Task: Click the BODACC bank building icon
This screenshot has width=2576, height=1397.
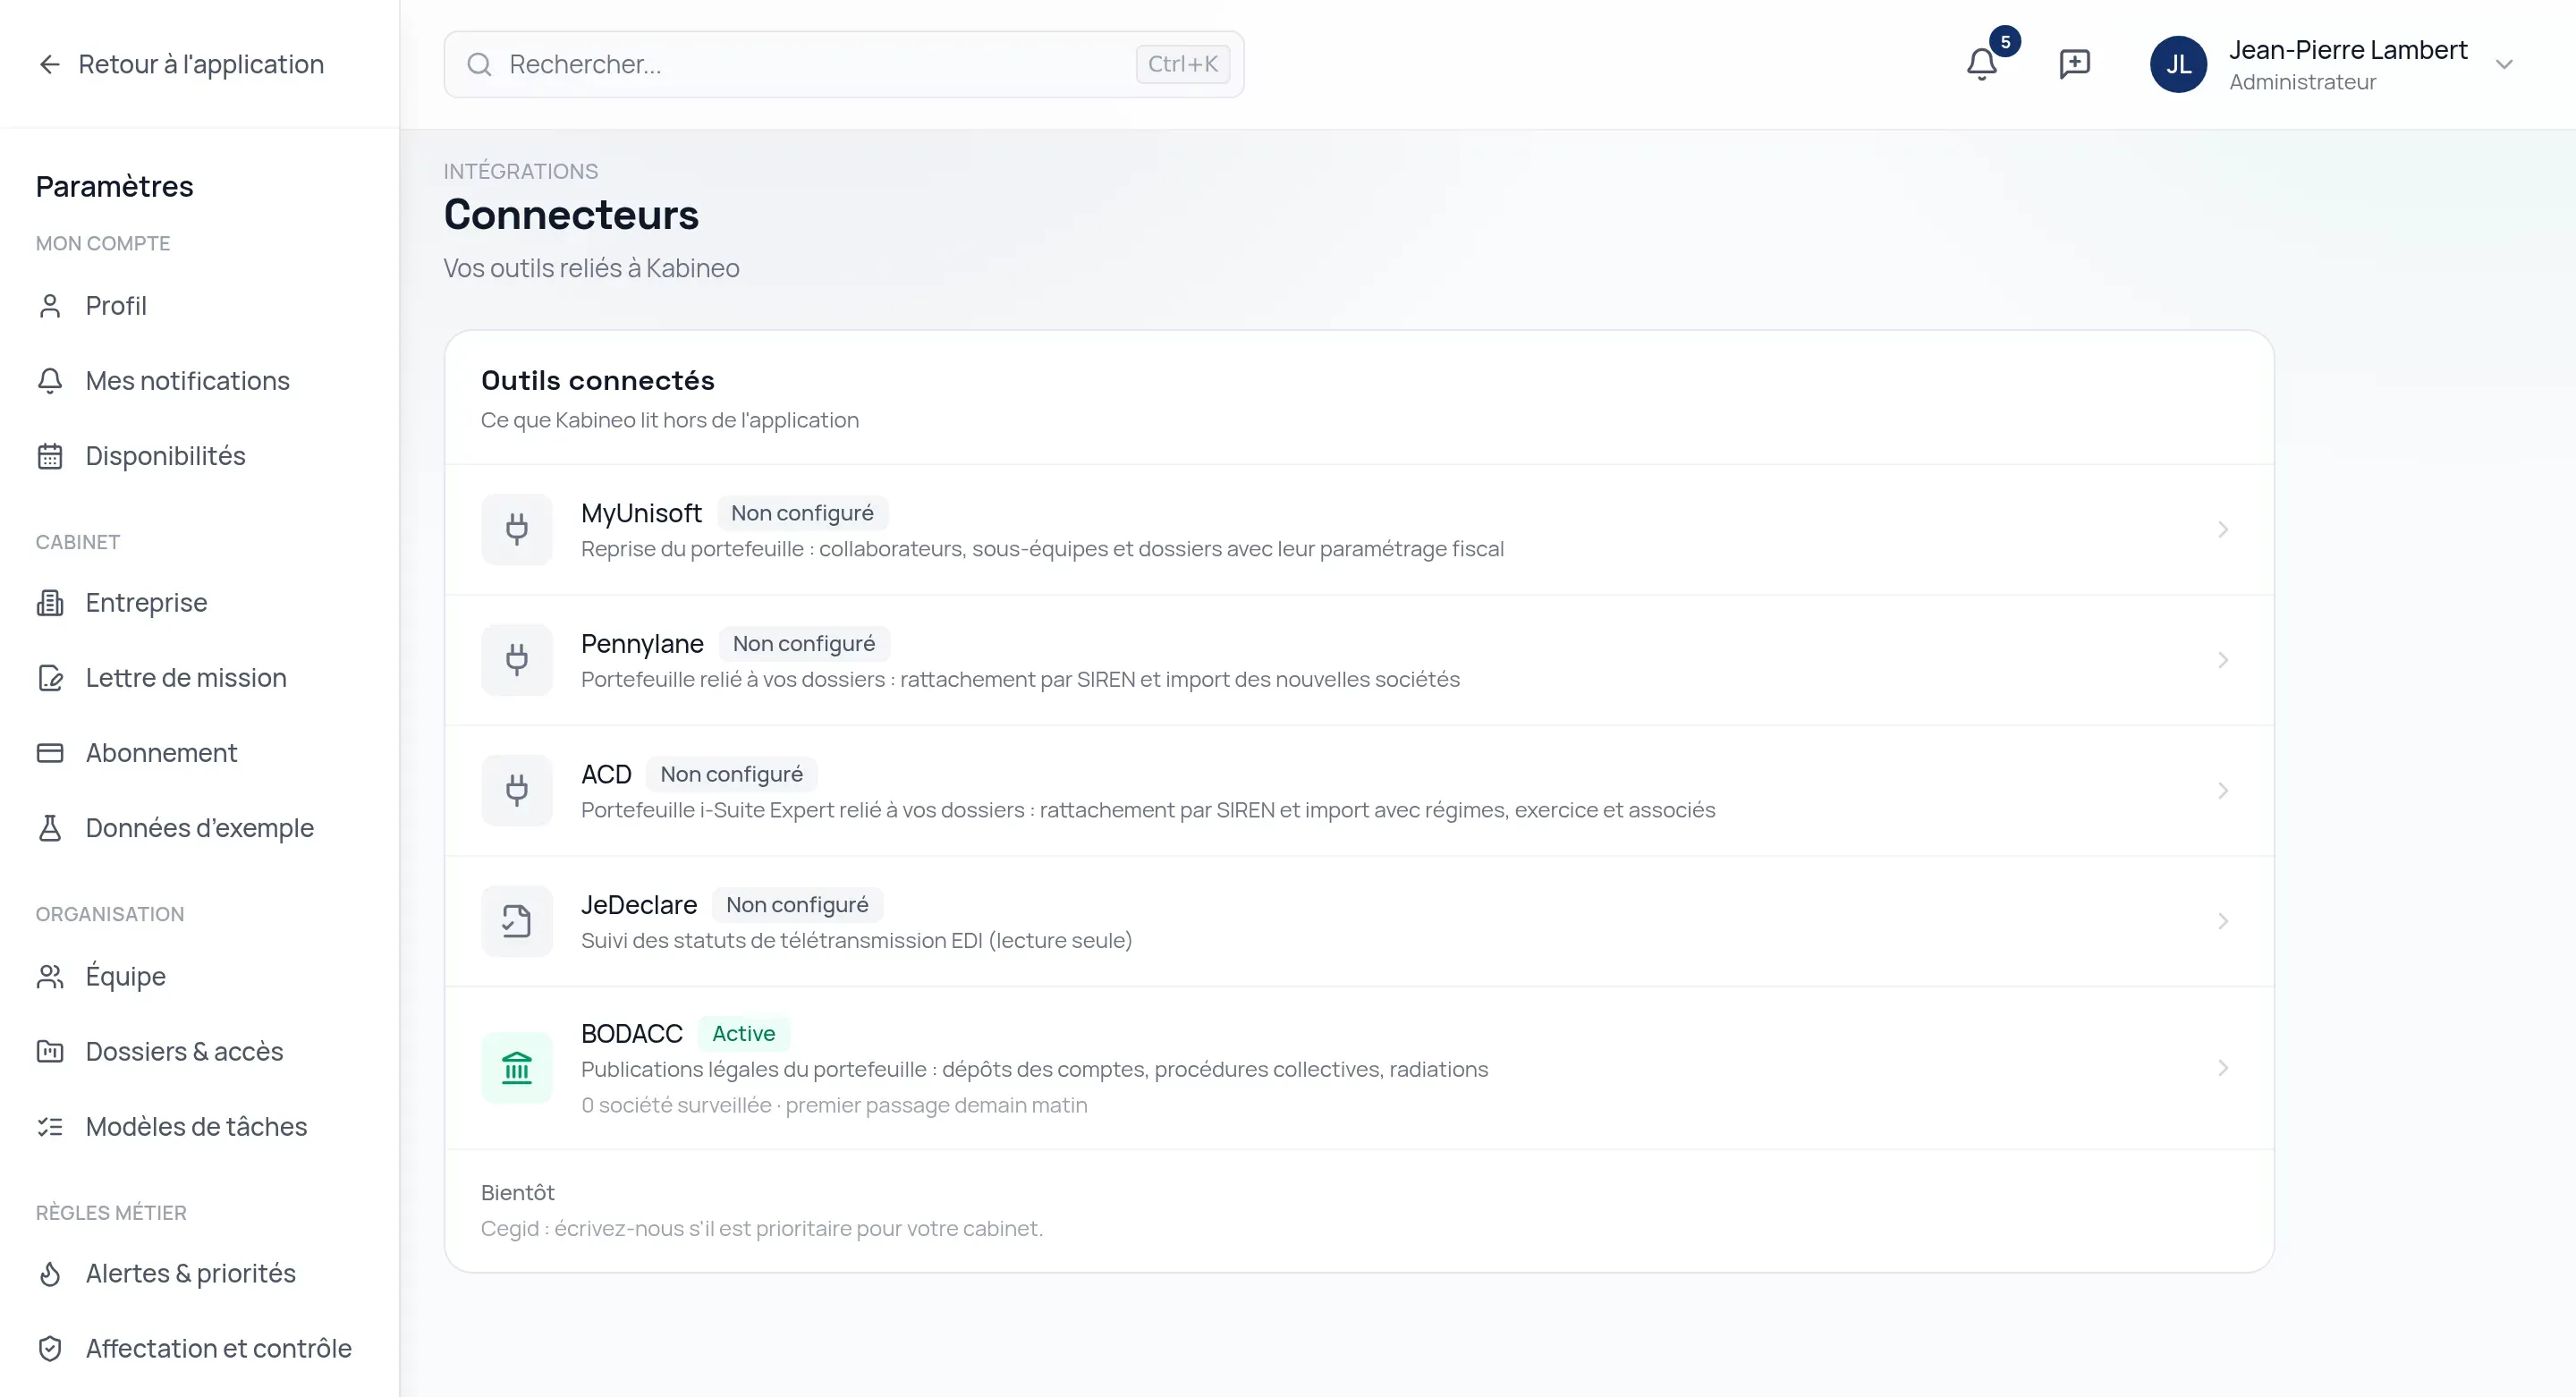Action: point(517,1068)
